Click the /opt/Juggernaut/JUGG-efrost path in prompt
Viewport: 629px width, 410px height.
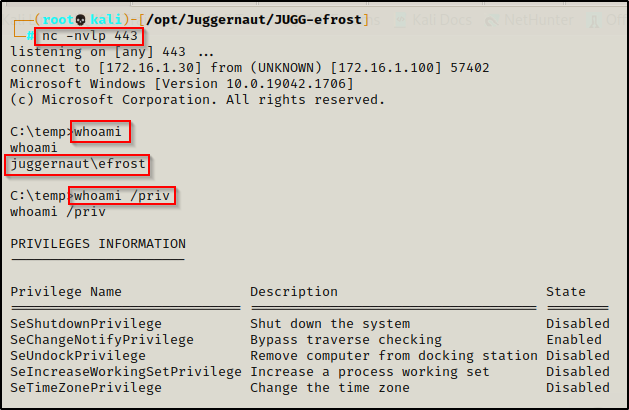254,19
